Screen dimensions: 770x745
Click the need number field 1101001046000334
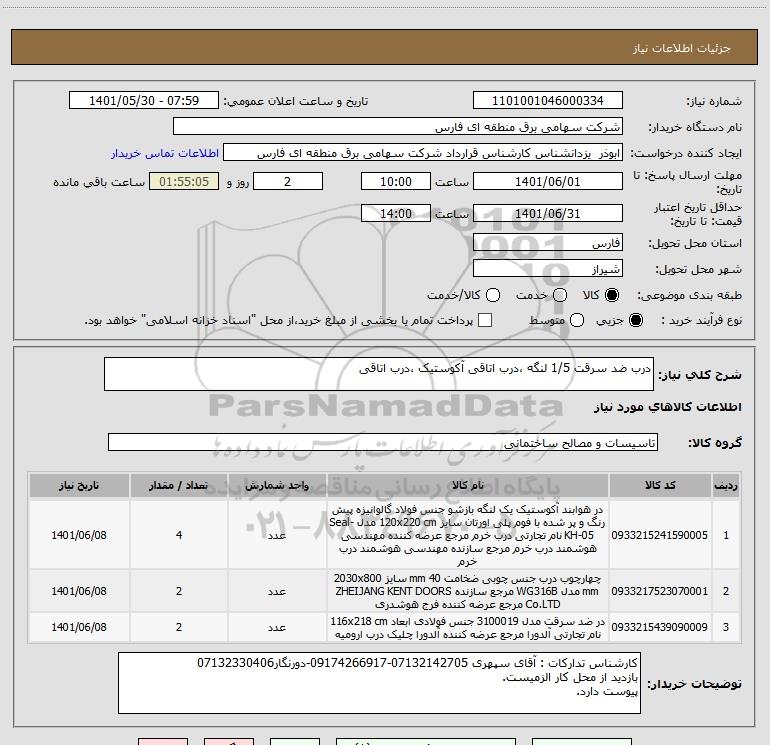point(548,100)
